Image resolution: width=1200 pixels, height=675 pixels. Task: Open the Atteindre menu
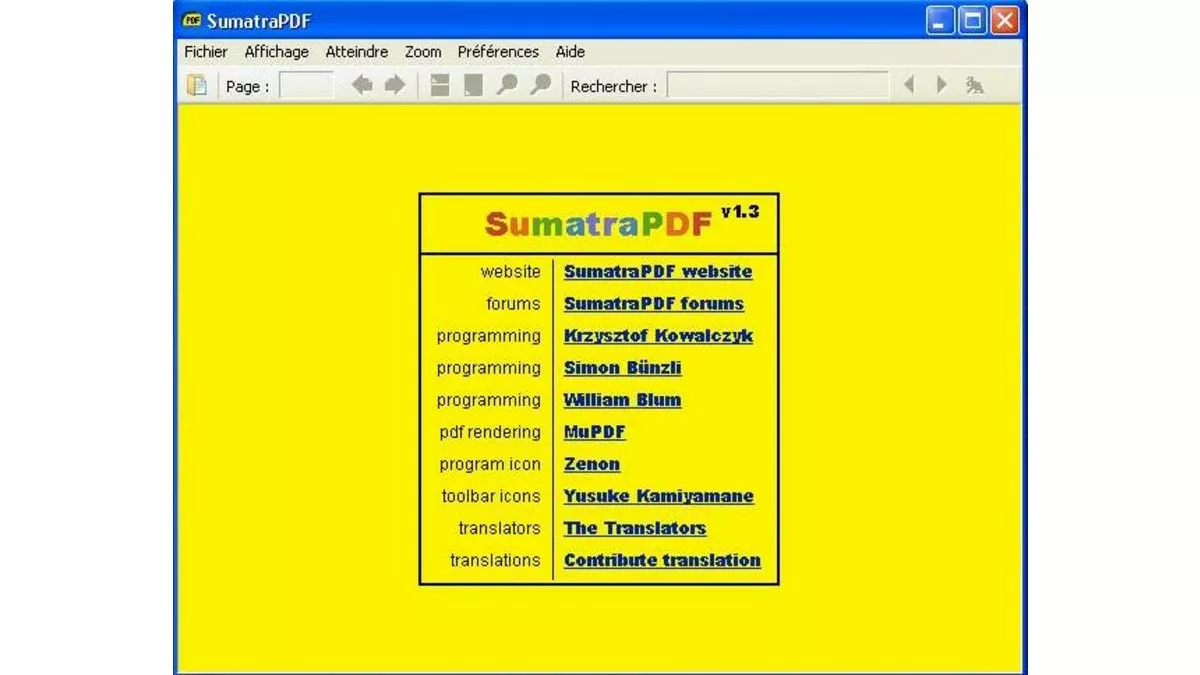(x=356, y=51)
